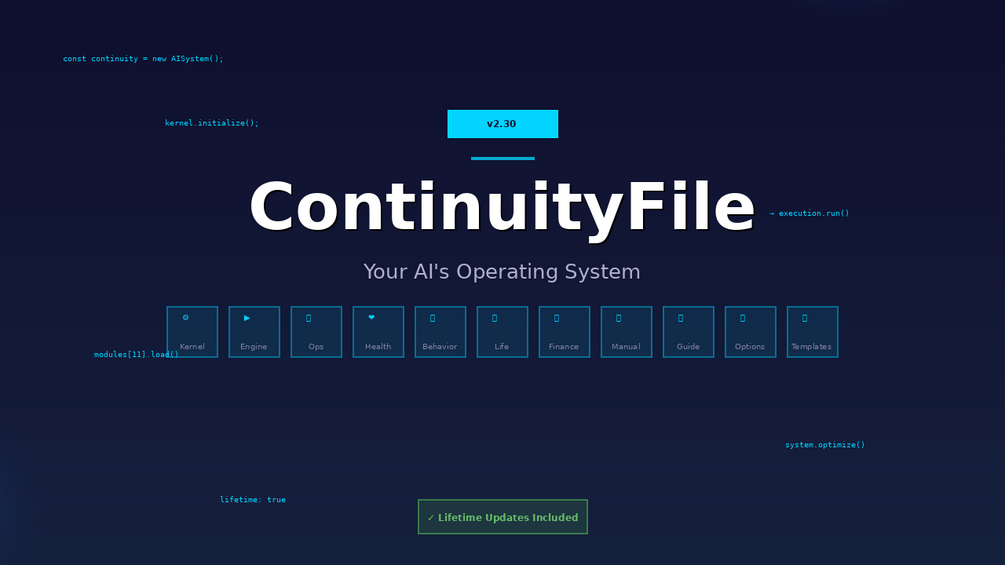Open the Guide module tile

pyautogui.click(x=688, y=332)
